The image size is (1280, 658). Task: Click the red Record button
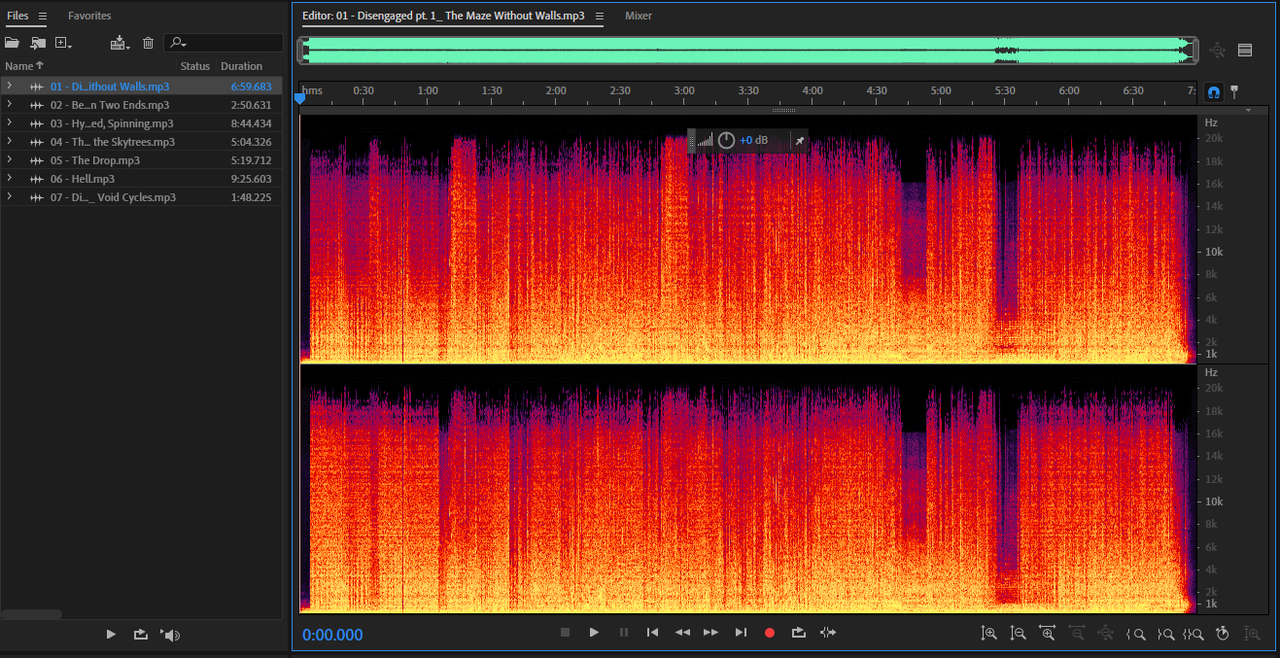point(770,632)
